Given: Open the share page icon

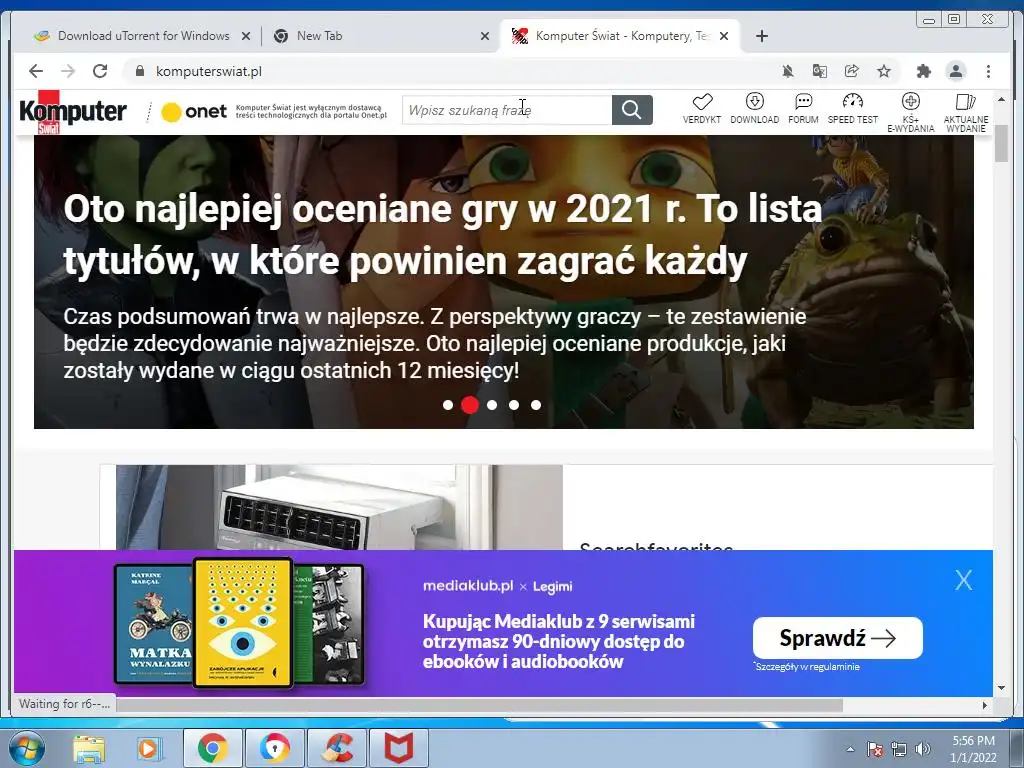Looking at the screenshot, I should tap(852, 71).
